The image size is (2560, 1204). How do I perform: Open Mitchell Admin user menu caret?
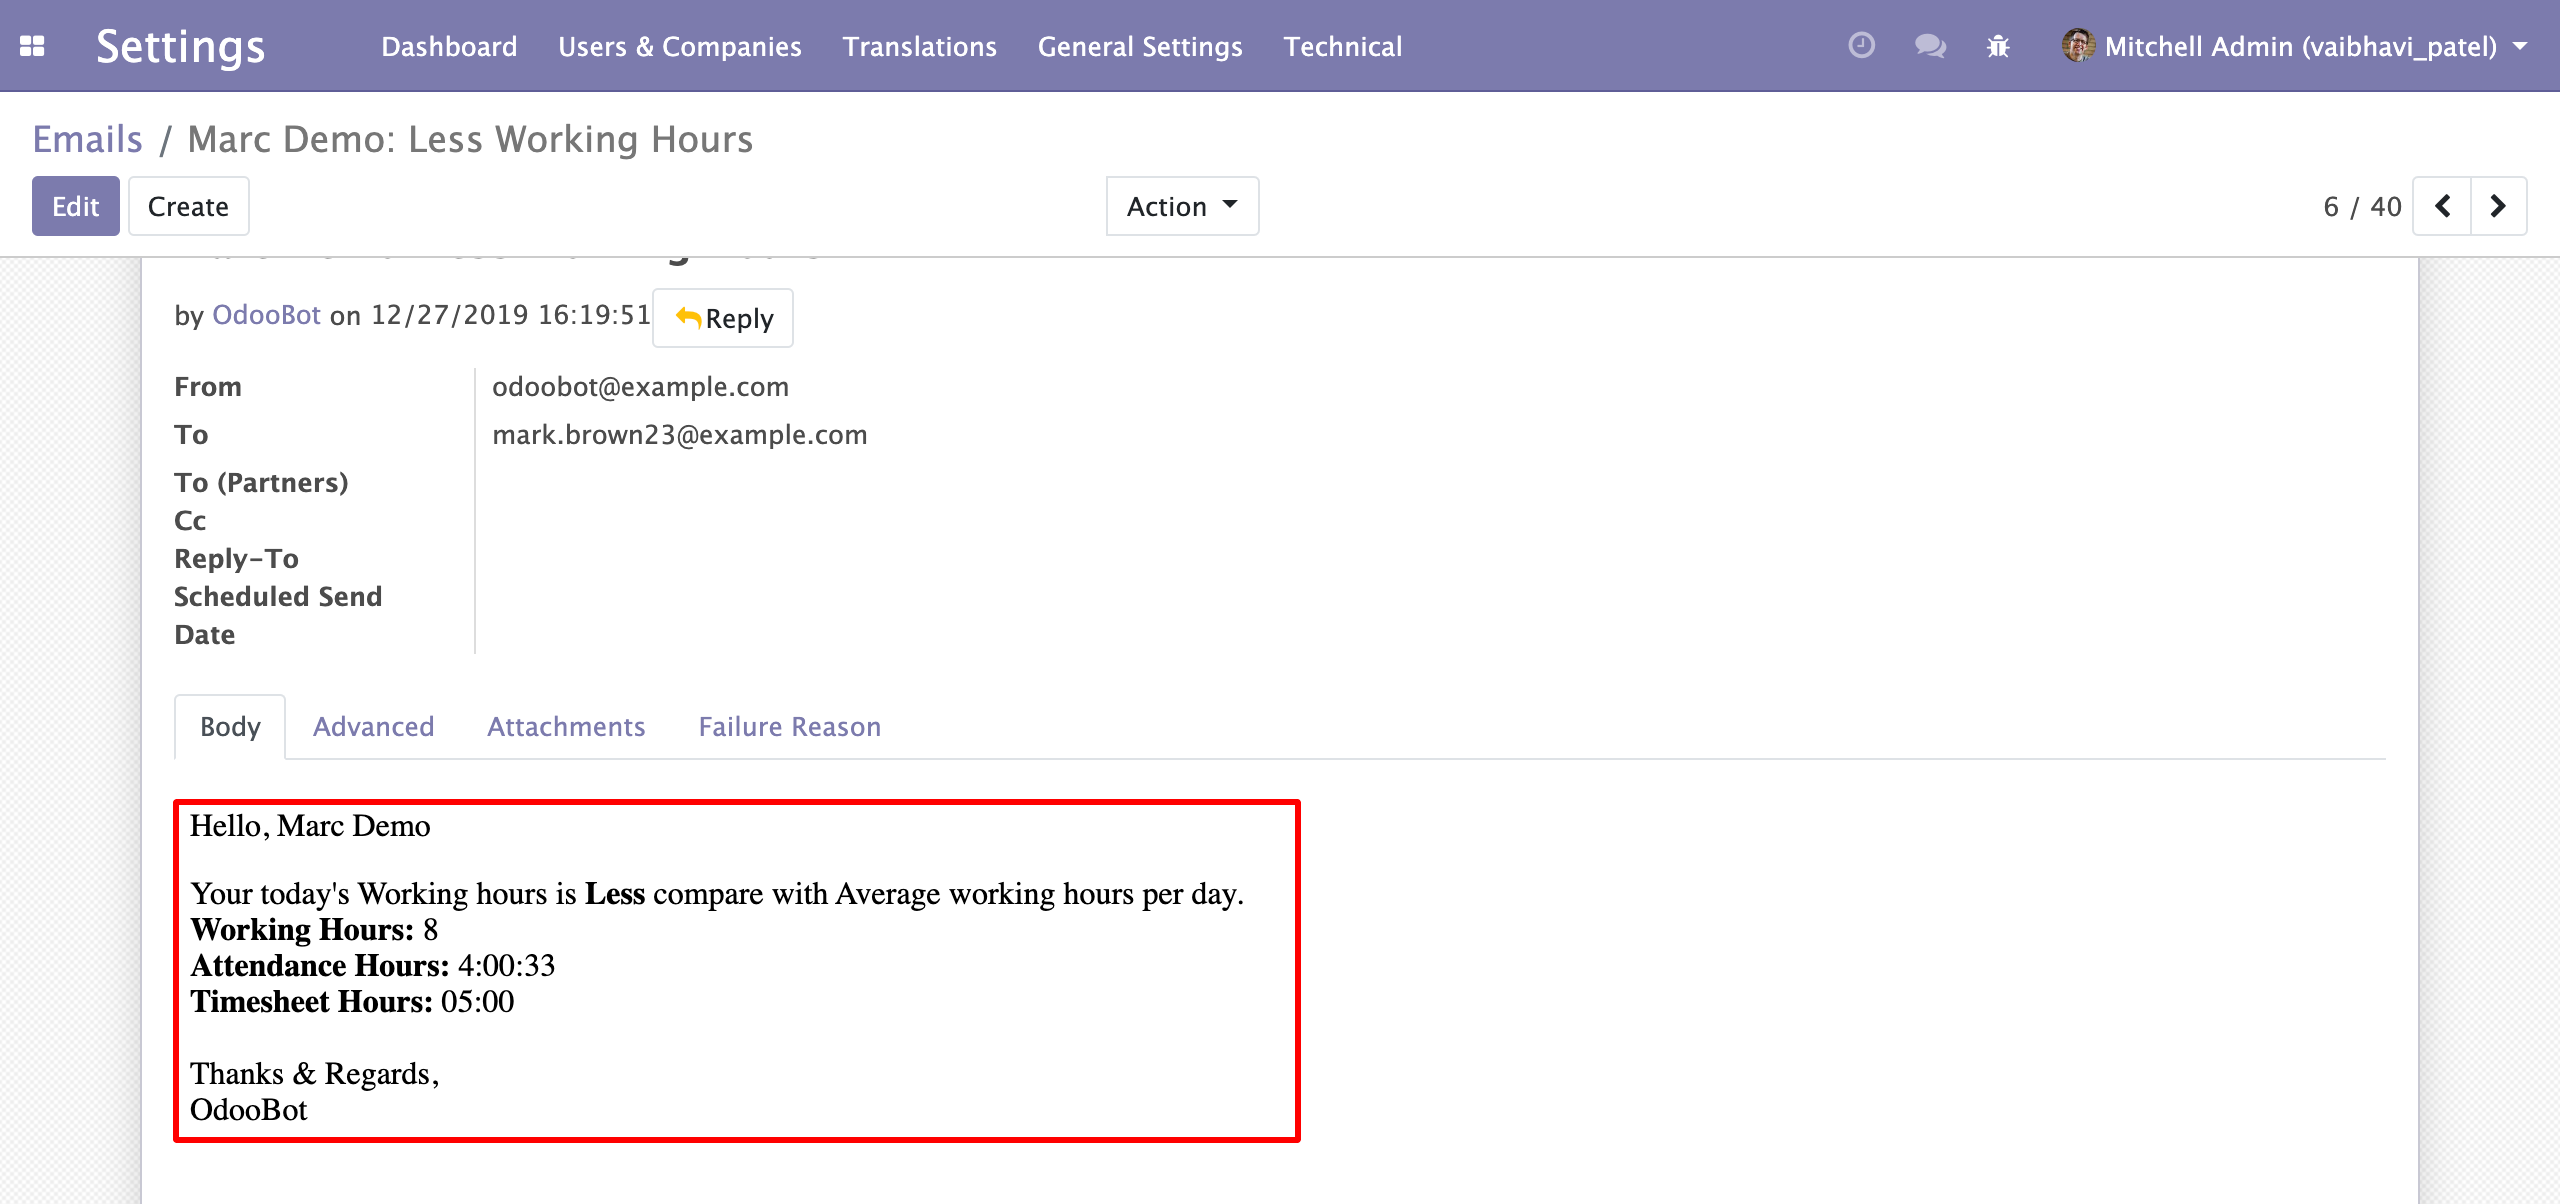point(2521,46)
